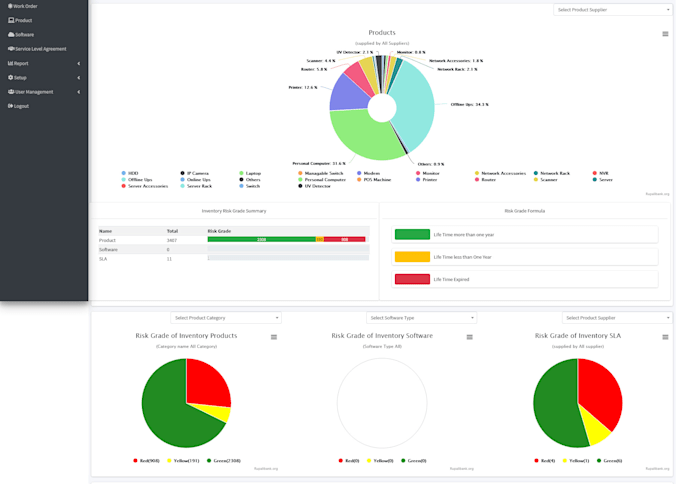Viewport: 680px width, 484px height.
Task: Open the Product menu item in sidebar
Action: (20, 20)
